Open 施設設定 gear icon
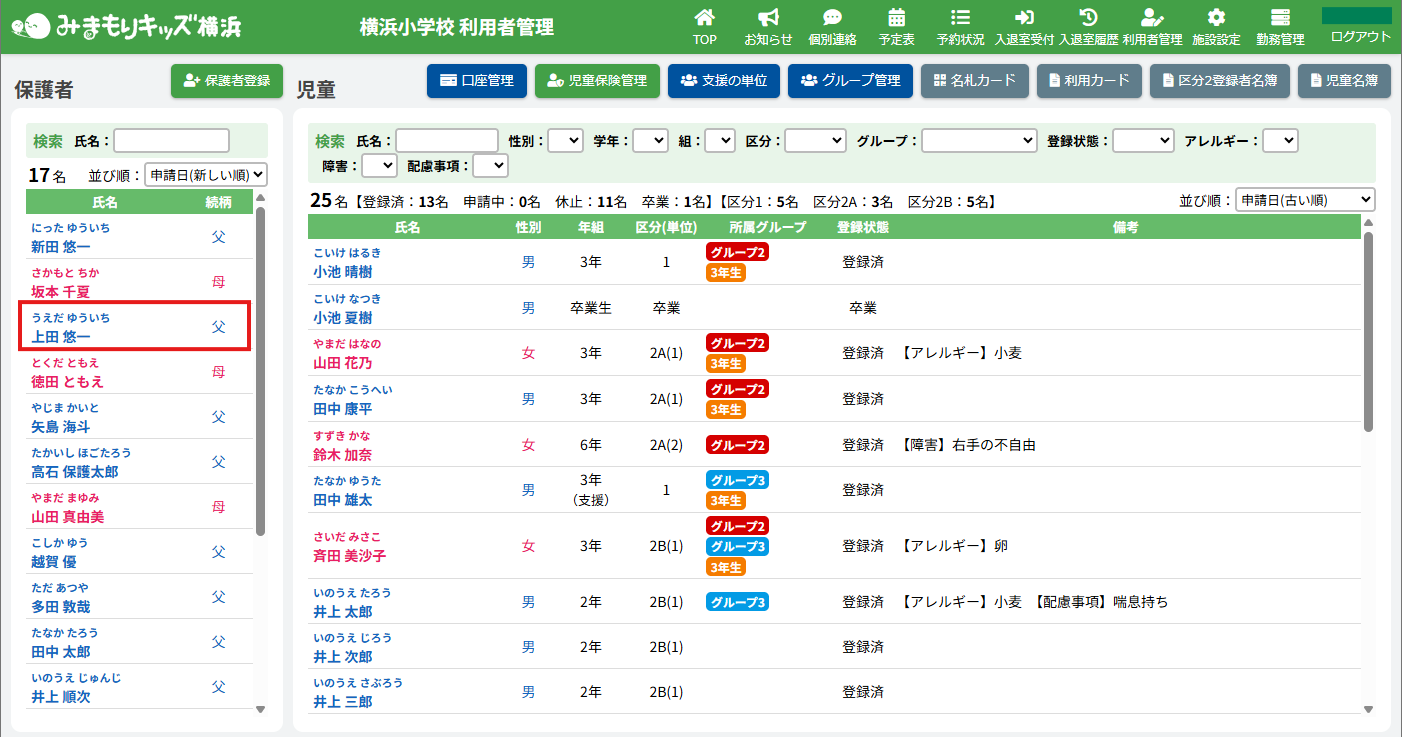Viewport: 1402px width, 737px height. 1216,18
